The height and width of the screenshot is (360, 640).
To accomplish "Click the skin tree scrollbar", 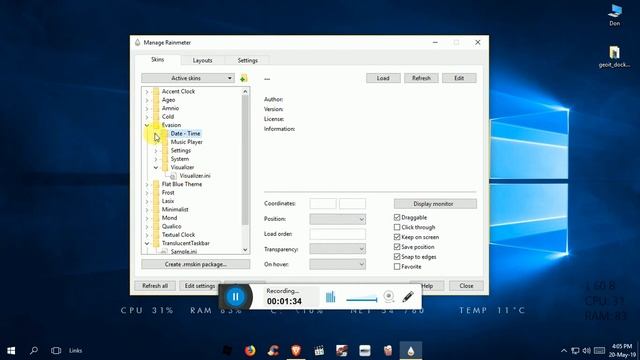I will click(245, 160).
